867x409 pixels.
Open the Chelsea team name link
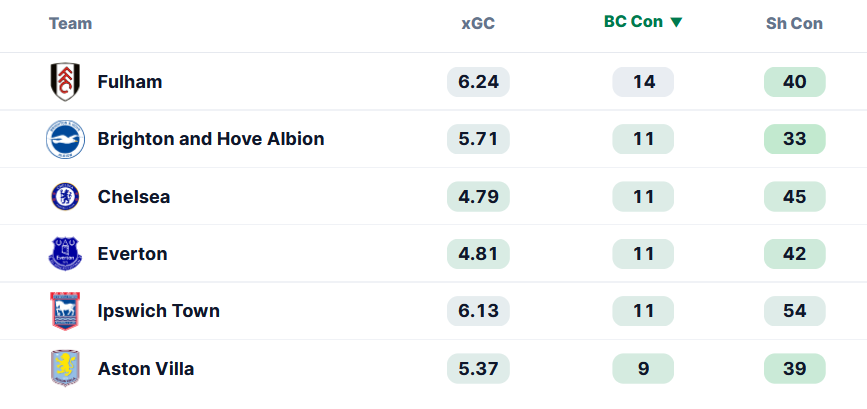(x=134, y=197)
